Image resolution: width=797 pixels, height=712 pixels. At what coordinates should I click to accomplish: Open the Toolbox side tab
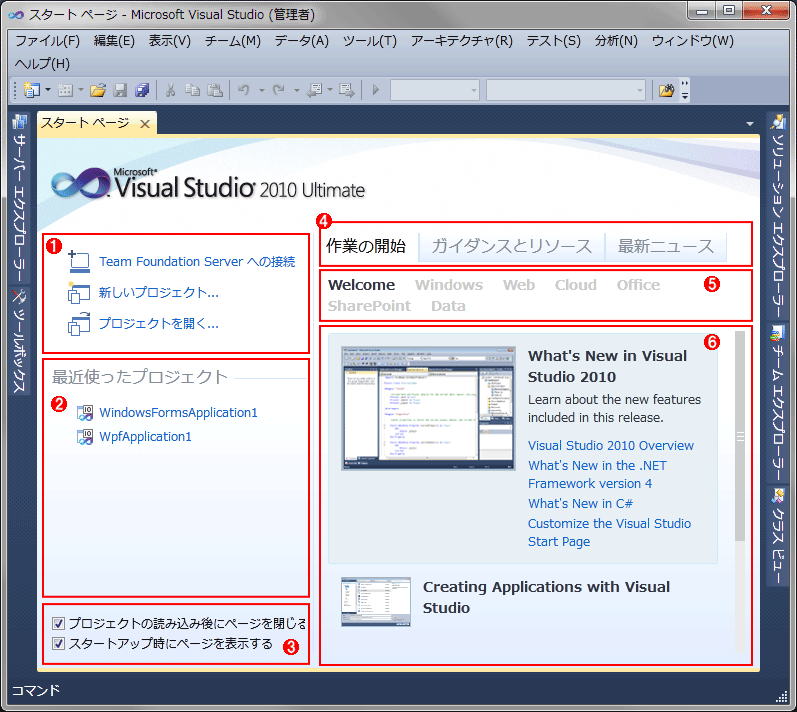(19, 341)
